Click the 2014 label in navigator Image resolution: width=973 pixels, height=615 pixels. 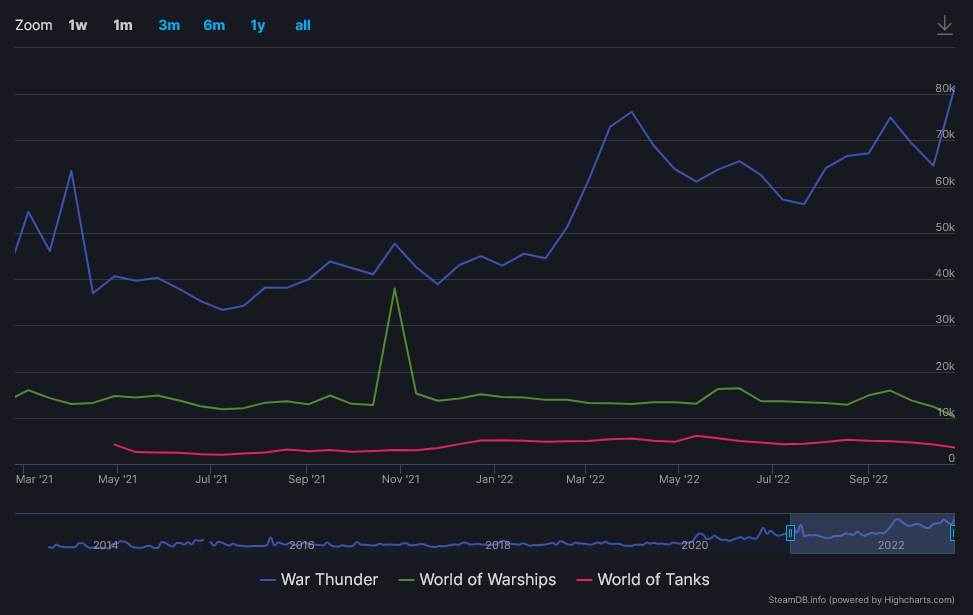pos(105,545)
